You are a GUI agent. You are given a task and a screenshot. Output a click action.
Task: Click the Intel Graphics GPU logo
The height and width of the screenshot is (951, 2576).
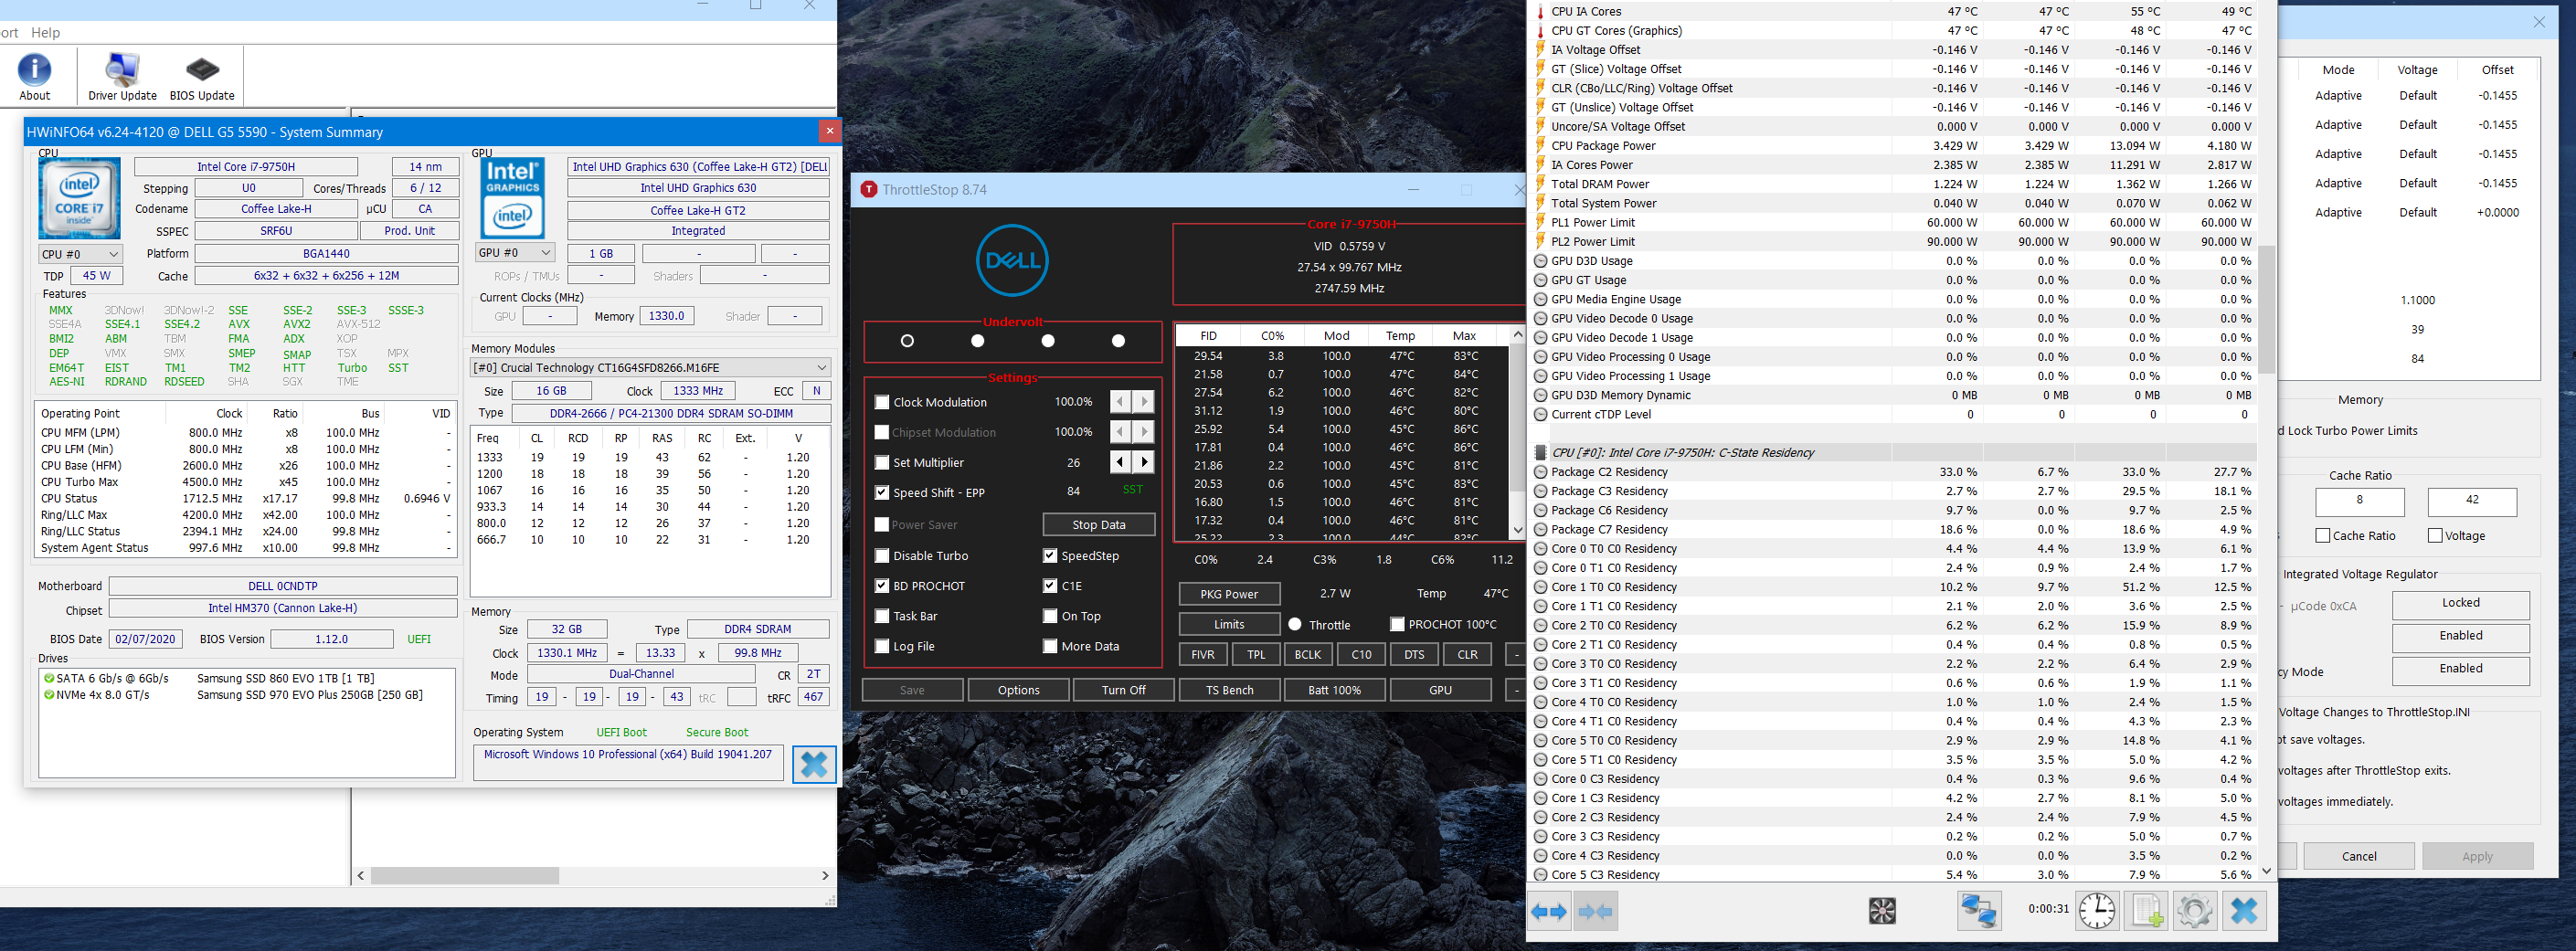(x=512, y=197)
